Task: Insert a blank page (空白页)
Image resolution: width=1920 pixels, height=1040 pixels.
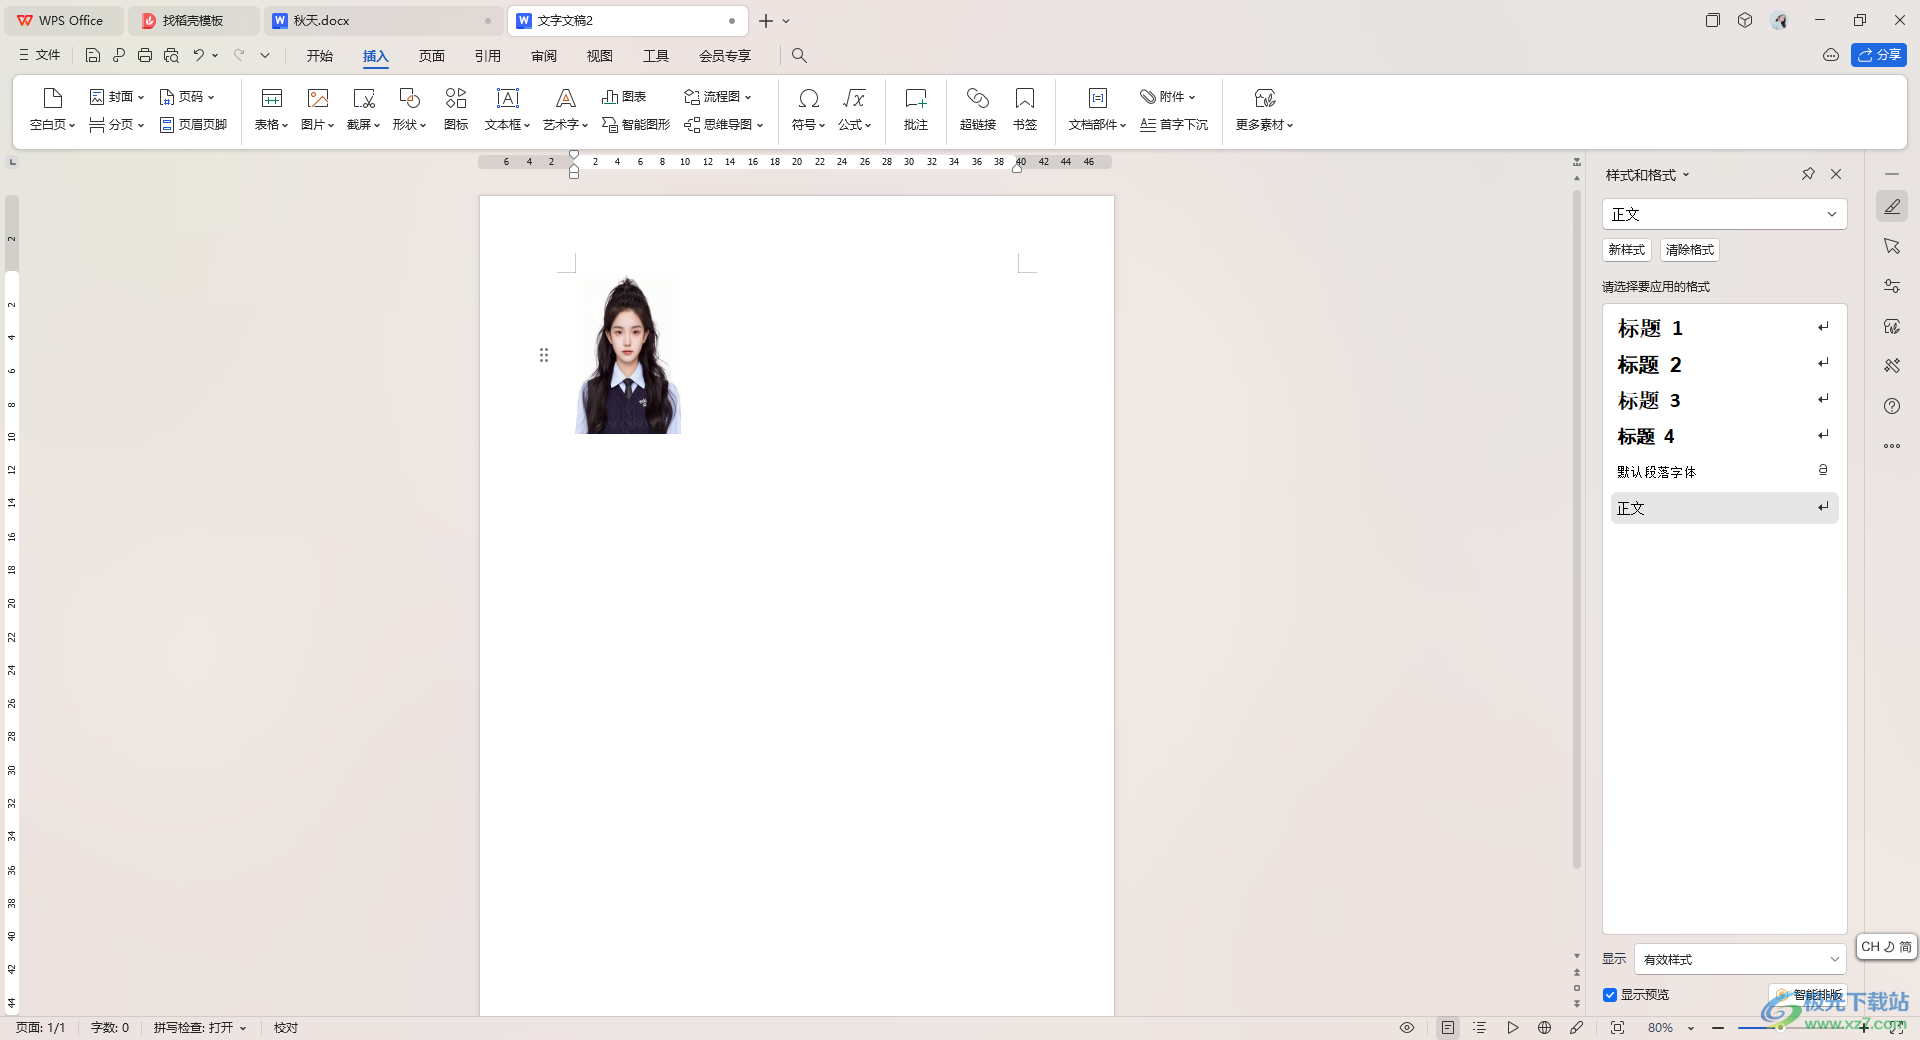Action: 52,109
